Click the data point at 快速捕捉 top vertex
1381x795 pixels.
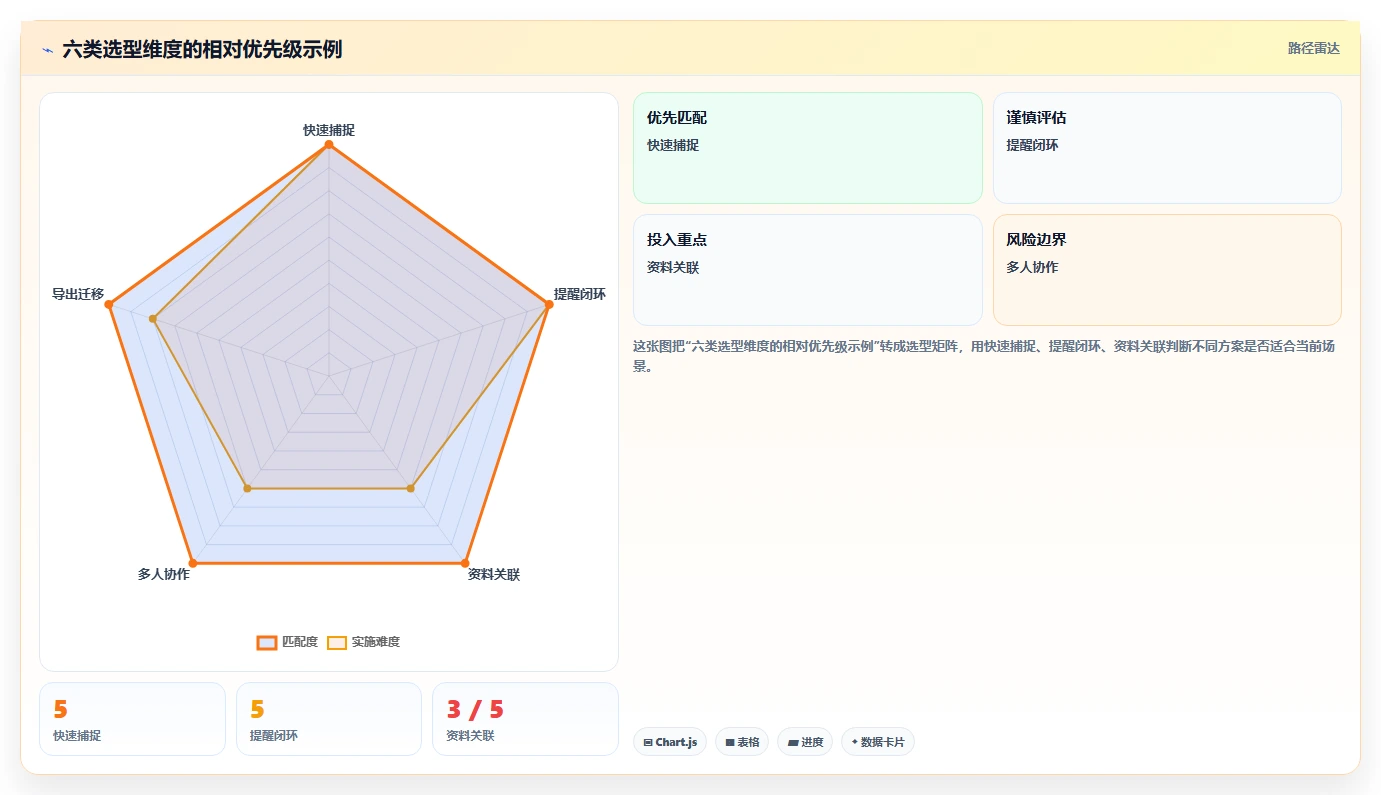click(x=329, y=145)
